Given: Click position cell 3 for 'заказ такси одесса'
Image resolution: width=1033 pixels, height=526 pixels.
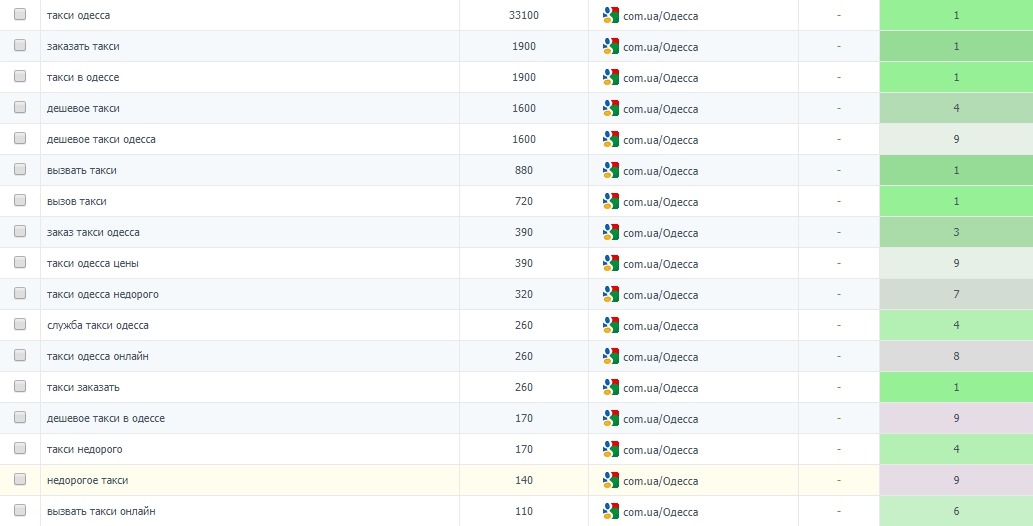Looking at the screenshot, I should point(956,232).
